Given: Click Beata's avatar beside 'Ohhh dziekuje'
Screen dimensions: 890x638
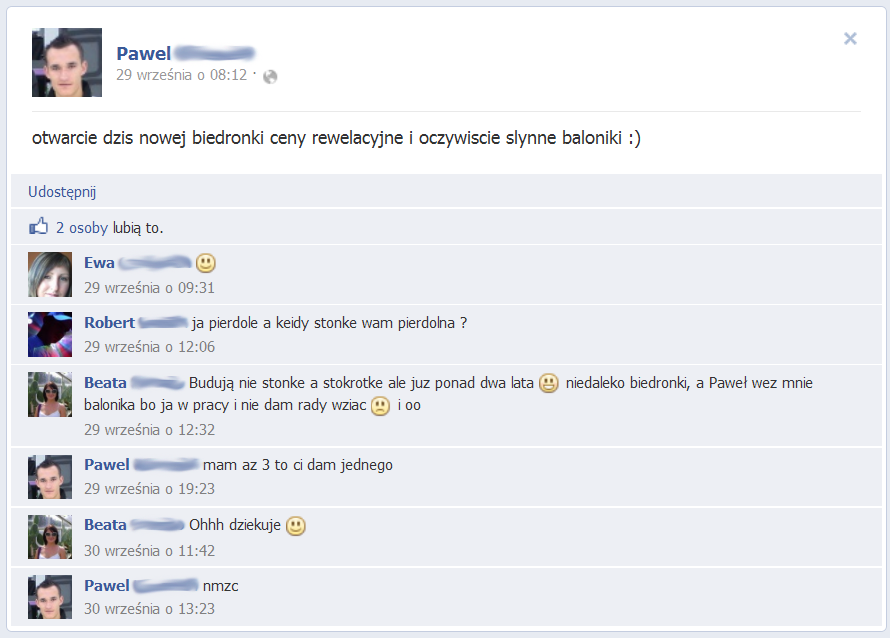Looking at the screenshot, I should (50, 537).
